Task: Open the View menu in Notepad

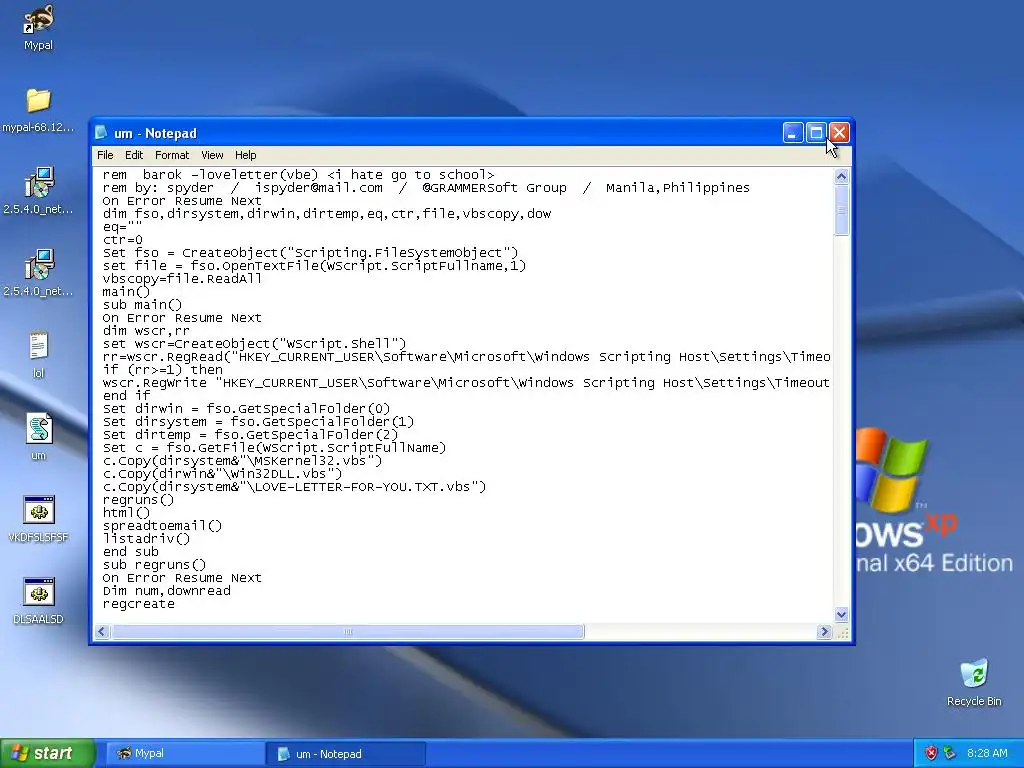Action: (212, 155)
